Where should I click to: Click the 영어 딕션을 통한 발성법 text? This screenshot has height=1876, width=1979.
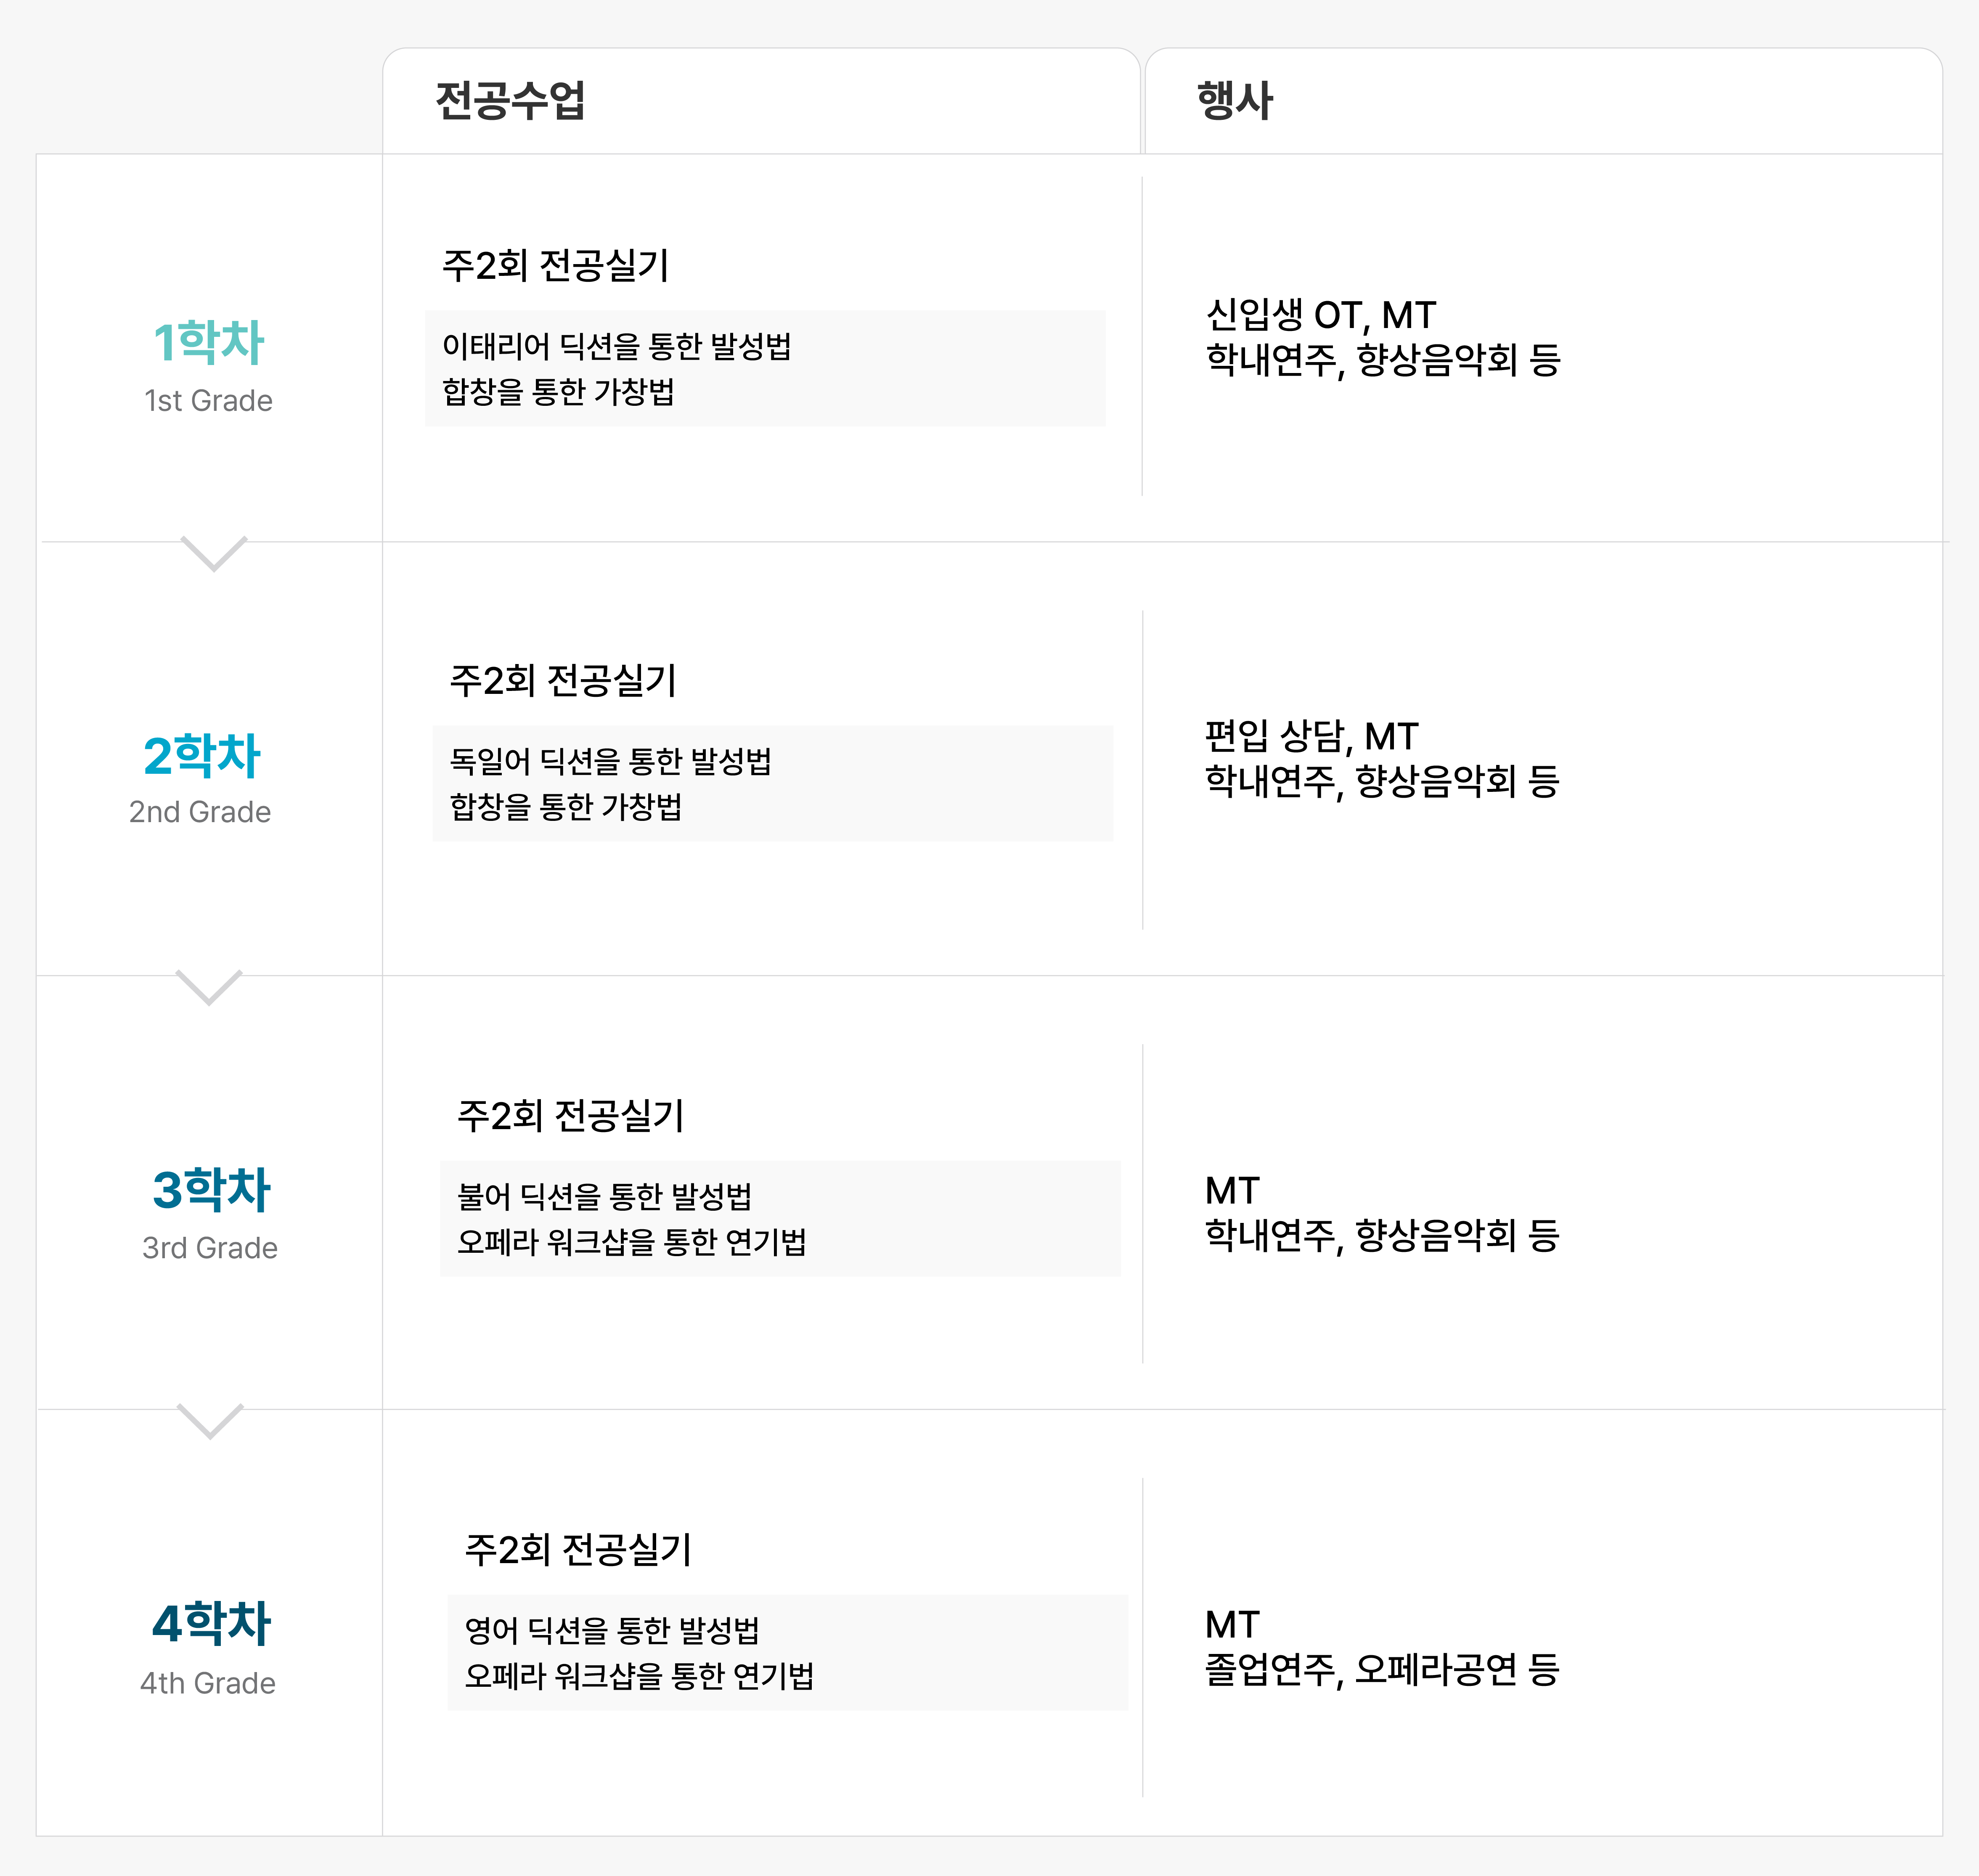pyautogui.click(x=612, y=1631)
